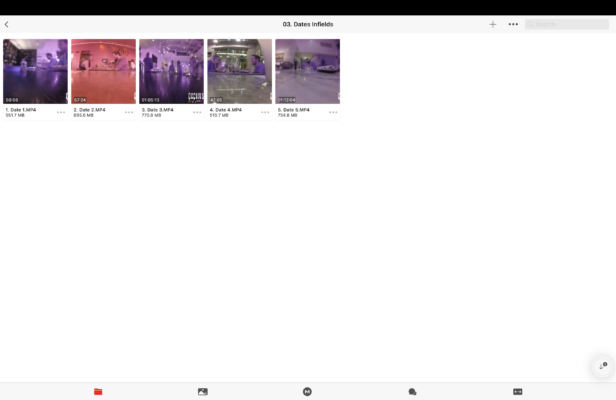The image size is (616, 400).
Task: Play the 3. Date 3.MP4 video
Action: (x=172, y=71)
